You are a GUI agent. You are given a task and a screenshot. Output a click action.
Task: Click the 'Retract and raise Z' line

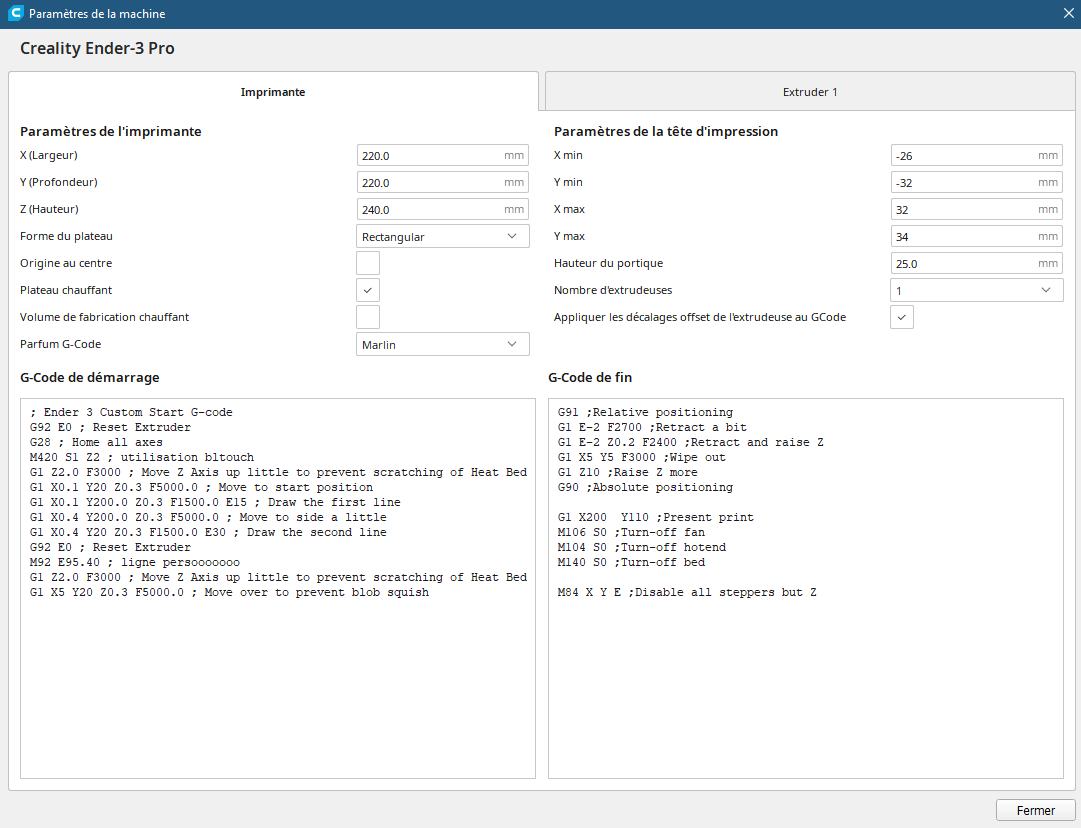(691, 442)
